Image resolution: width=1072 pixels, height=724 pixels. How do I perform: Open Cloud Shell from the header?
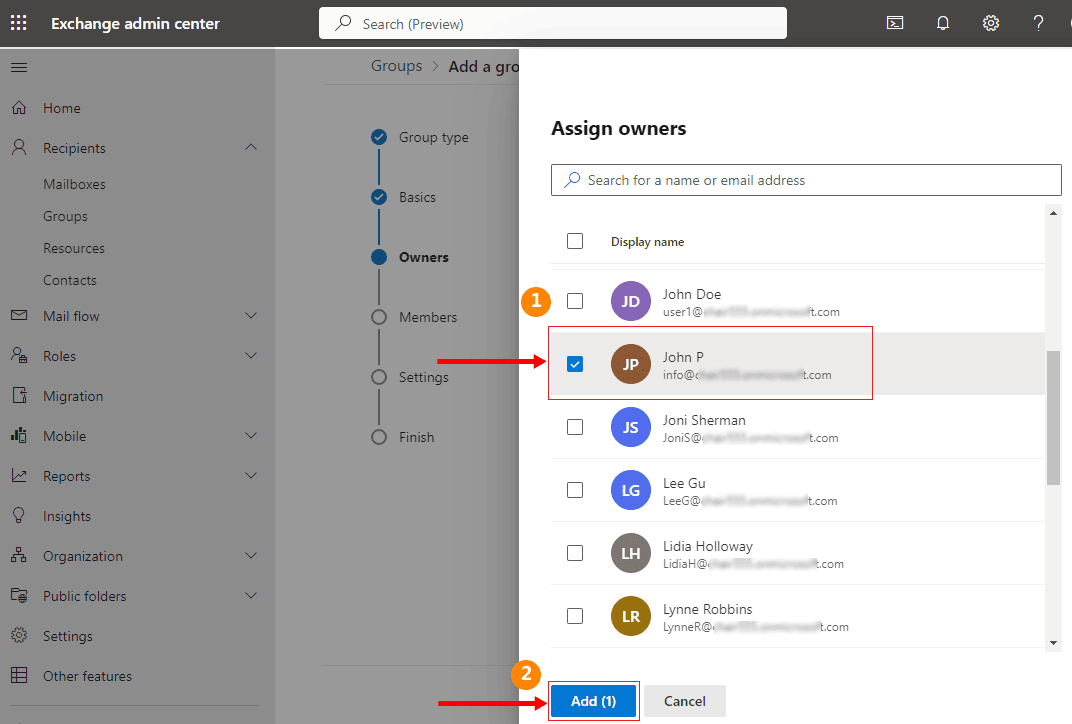(x=895, y=23)
